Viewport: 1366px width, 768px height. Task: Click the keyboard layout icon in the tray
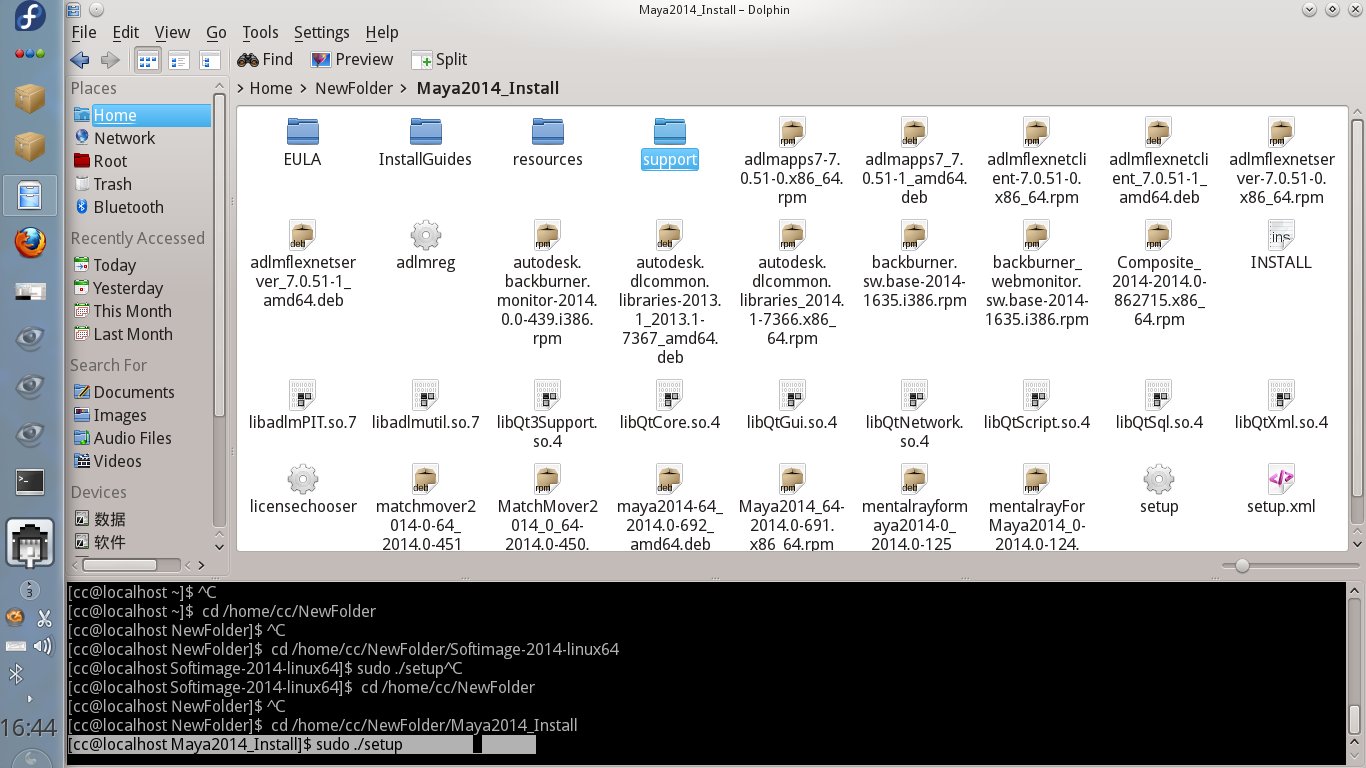tap(16, 646)
